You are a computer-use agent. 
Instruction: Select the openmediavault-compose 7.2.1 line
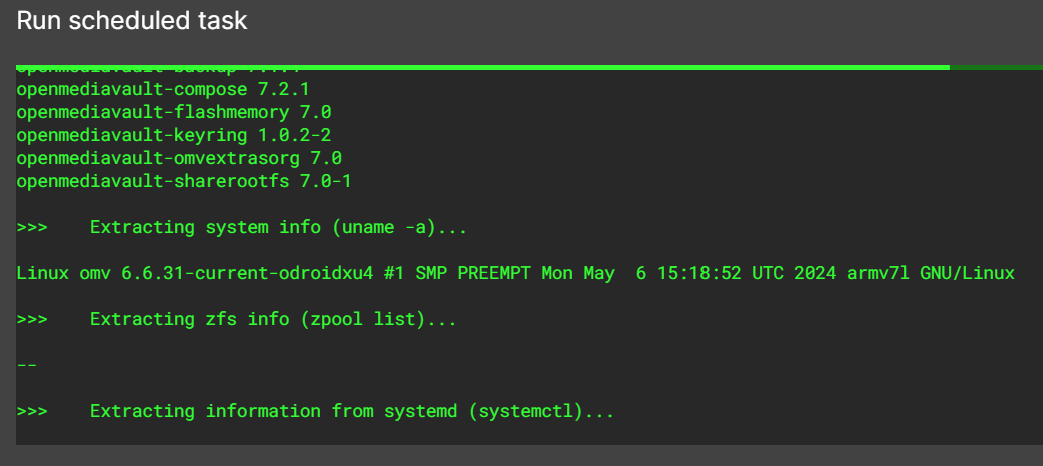pyautogui.click(x=163, y=89)
